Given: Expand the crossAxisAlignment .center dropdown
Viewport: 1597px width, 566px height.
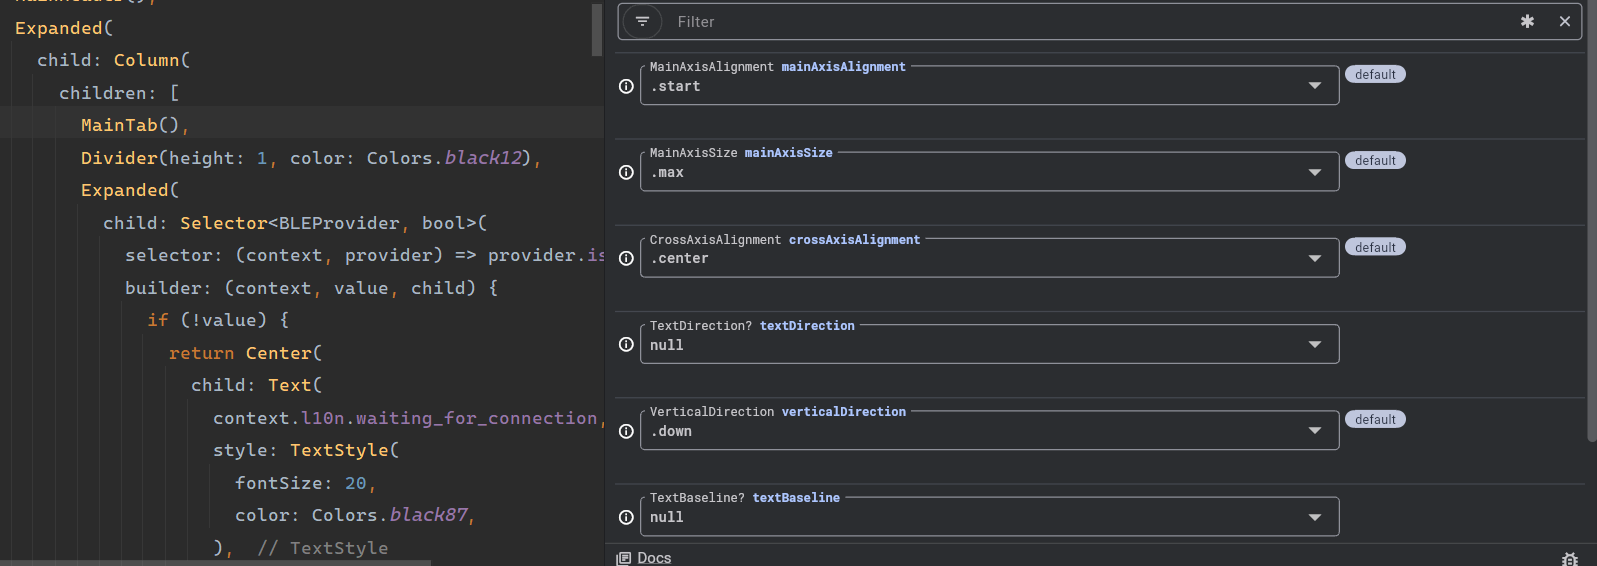Looking at the screenshot, I should [x=989, y=258].
